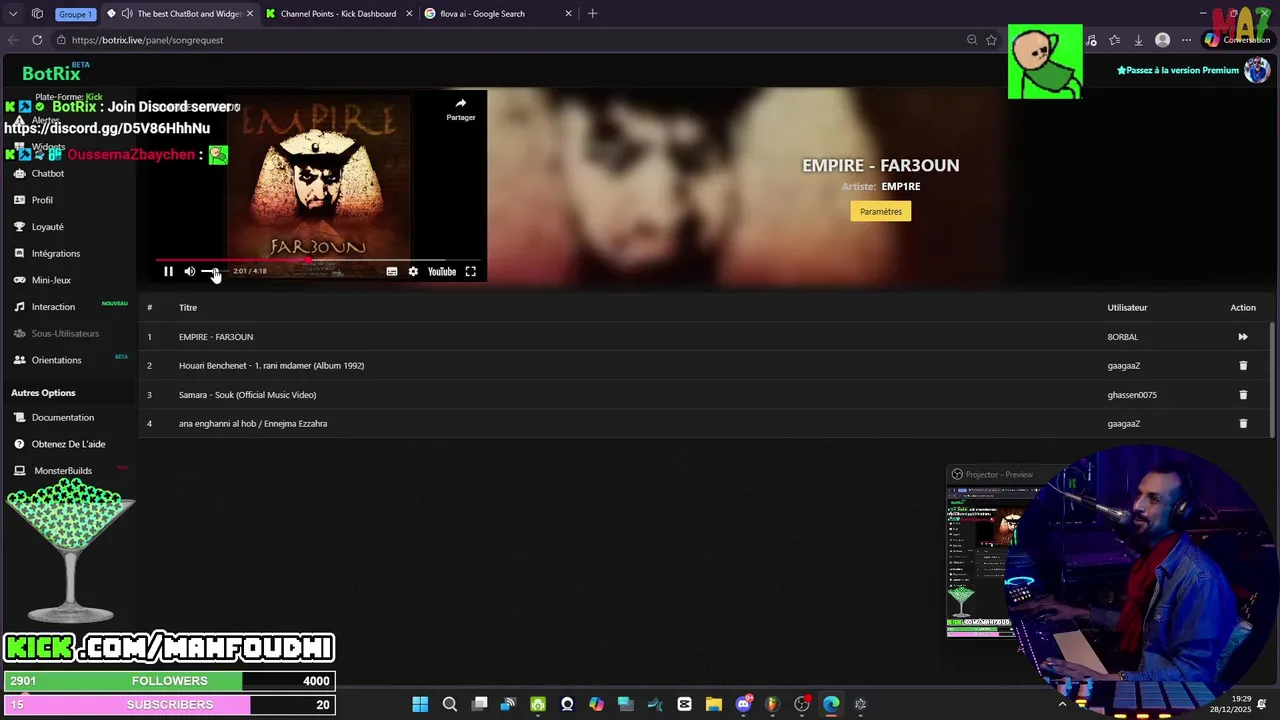Image resolution: width=1280 pixels, height=720 pixels.
Task: Close the BotRix ChatBot browser tab
Action: point(250,14)
